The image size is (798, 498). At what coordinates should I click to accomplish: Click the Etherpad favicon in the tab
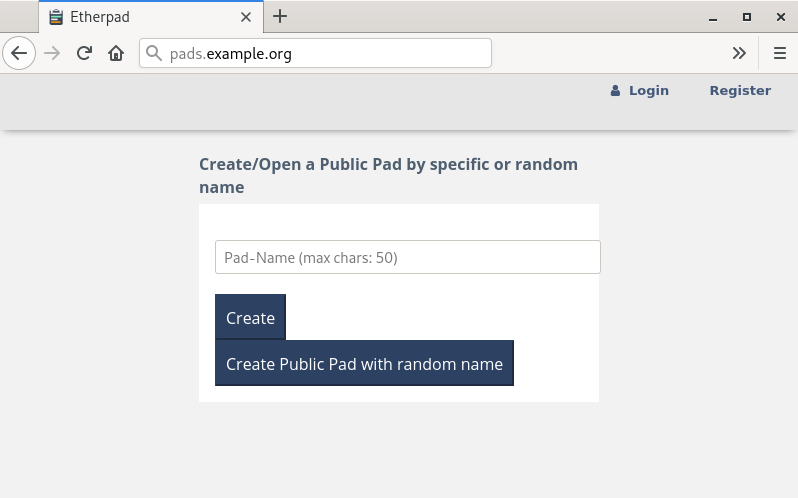(55, 17)
